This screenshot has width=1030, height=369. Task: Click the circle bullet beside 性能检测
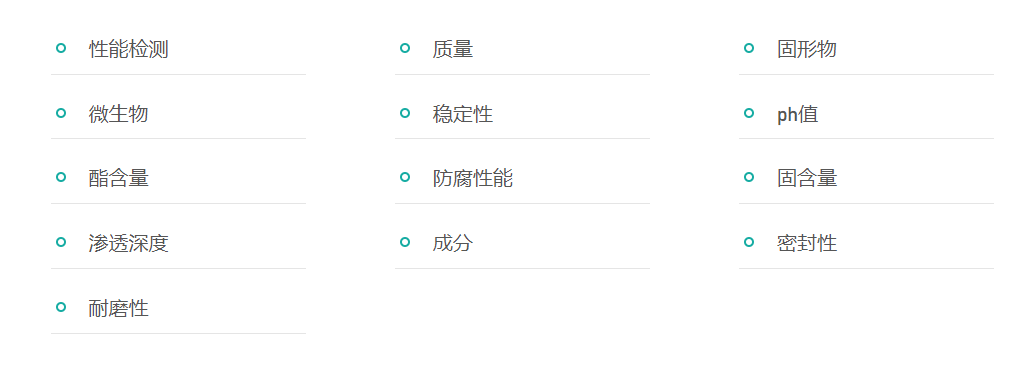[x=61, y=48]
